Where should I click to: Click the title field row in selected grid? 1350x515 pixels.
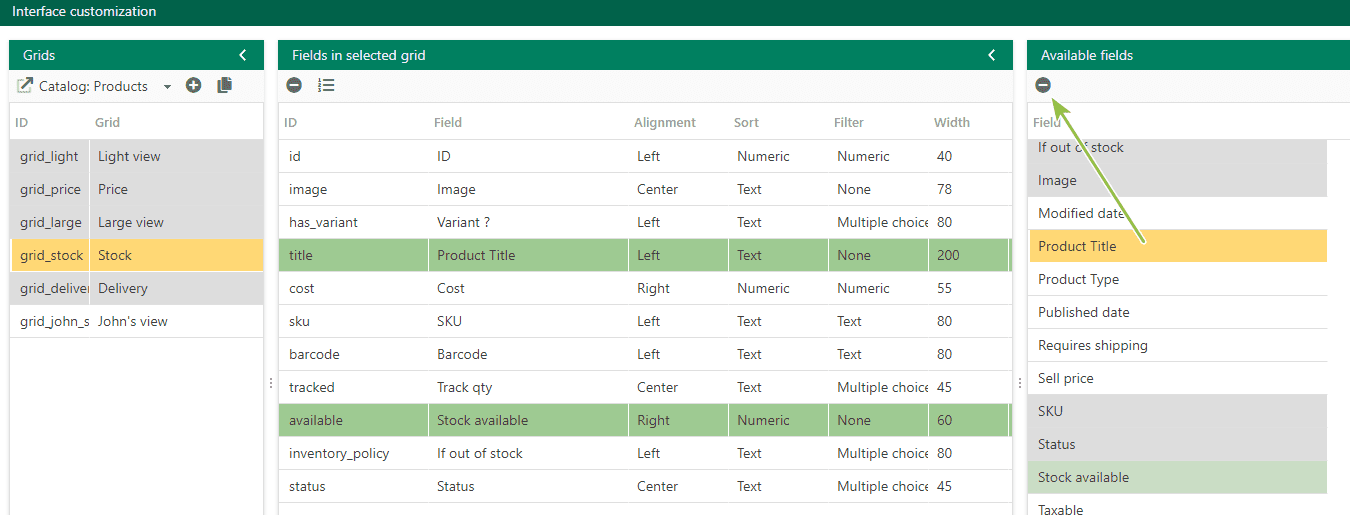645,255
